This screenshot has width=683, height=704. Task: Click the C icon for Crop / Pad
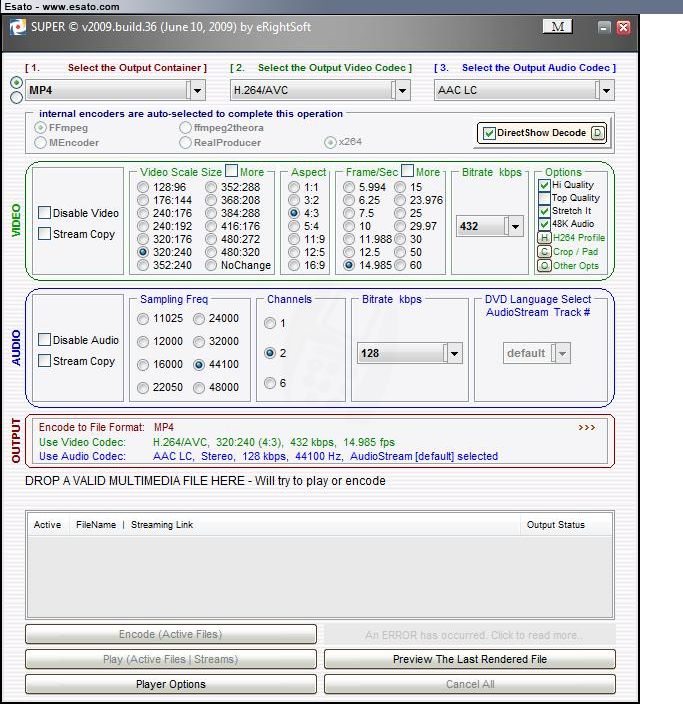pos(544,252)
